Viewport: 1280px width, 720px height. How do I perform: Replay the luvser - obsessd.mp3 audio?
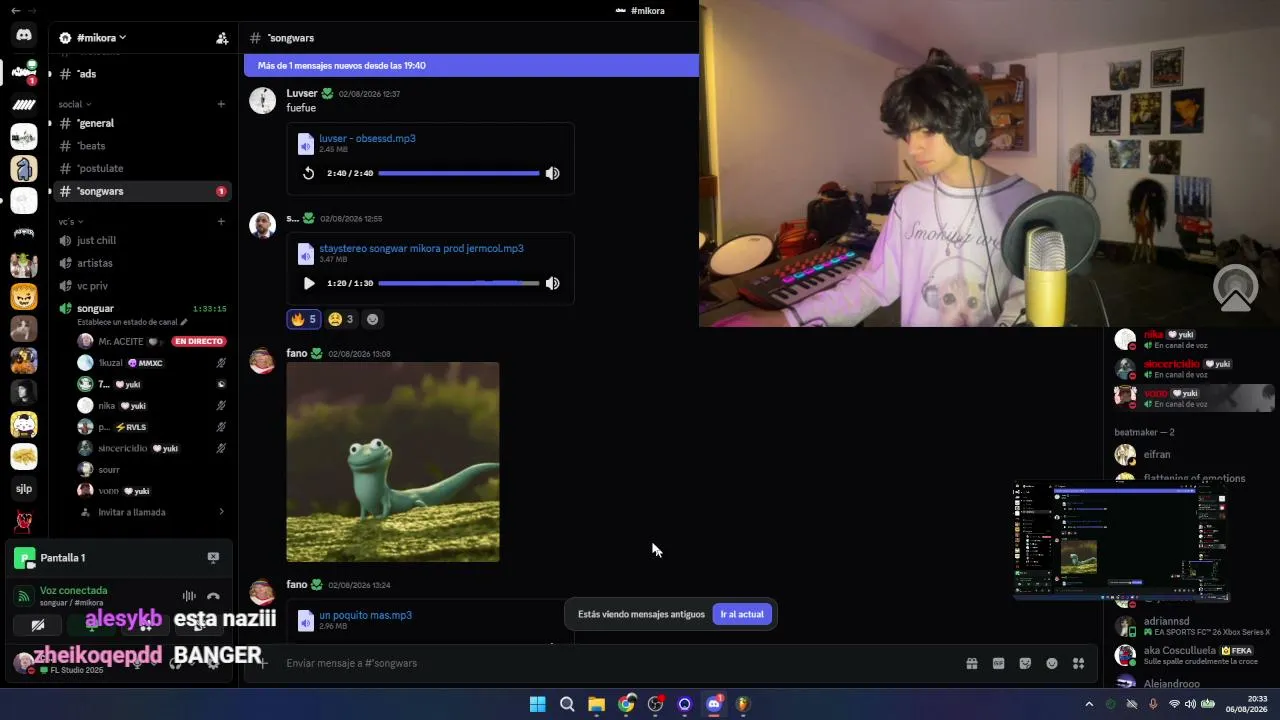308,173
